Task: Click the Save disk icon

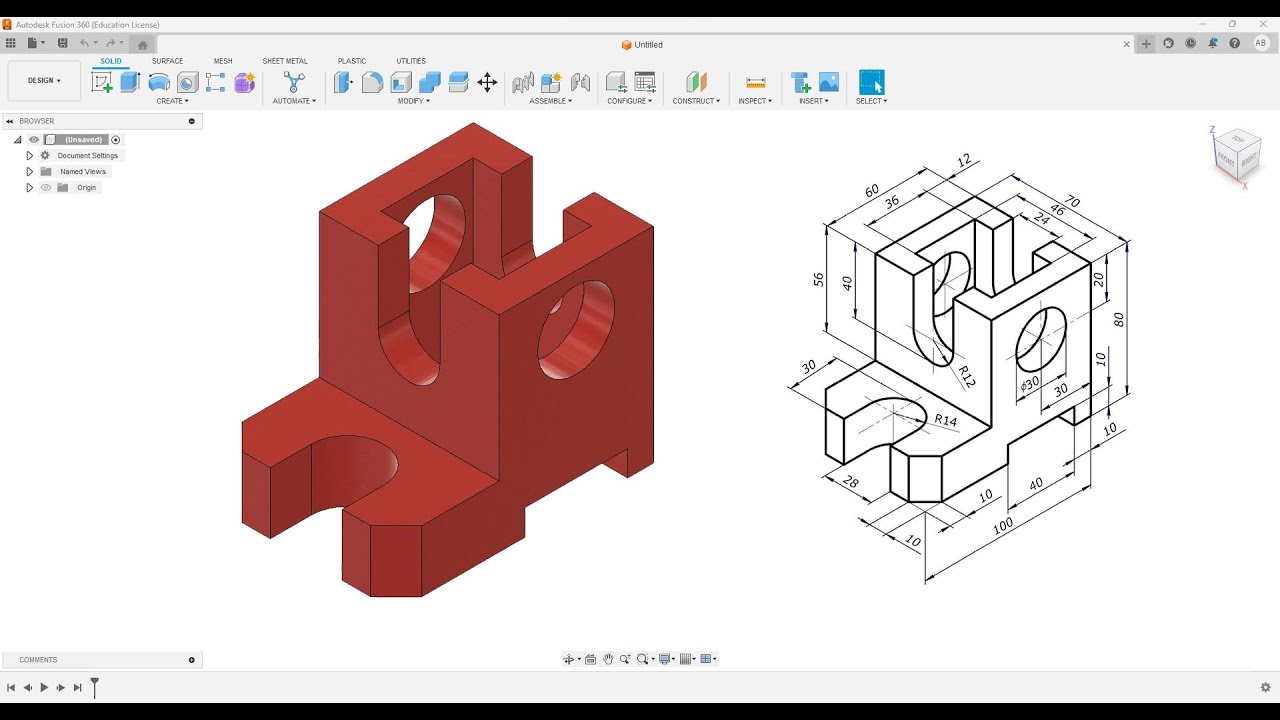Action: [x=62, y=43]
